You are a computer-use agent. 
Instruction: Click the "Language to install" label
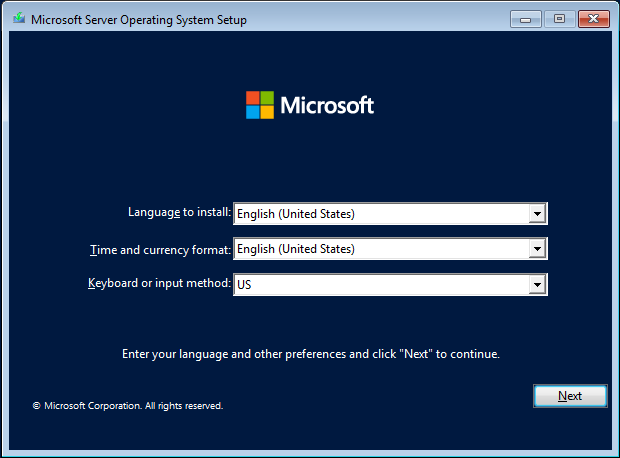[179, 212]
